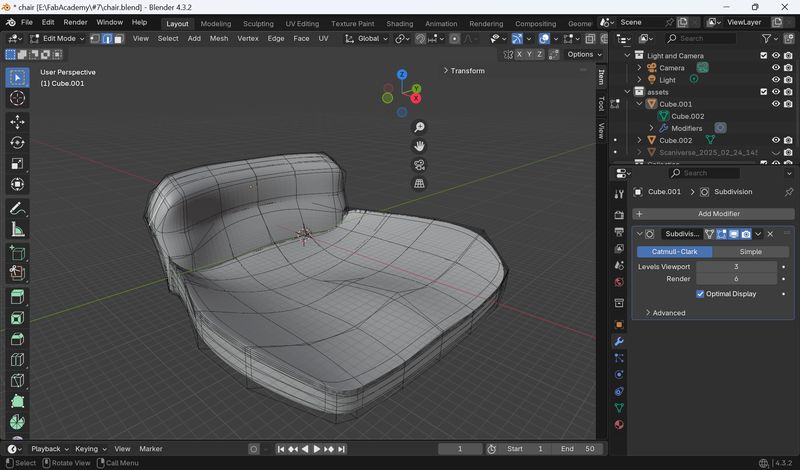Image resolution: width=800 pixels, height=470 pixels.
Task: Open the Render menu
Action: [x=75, y=22]
